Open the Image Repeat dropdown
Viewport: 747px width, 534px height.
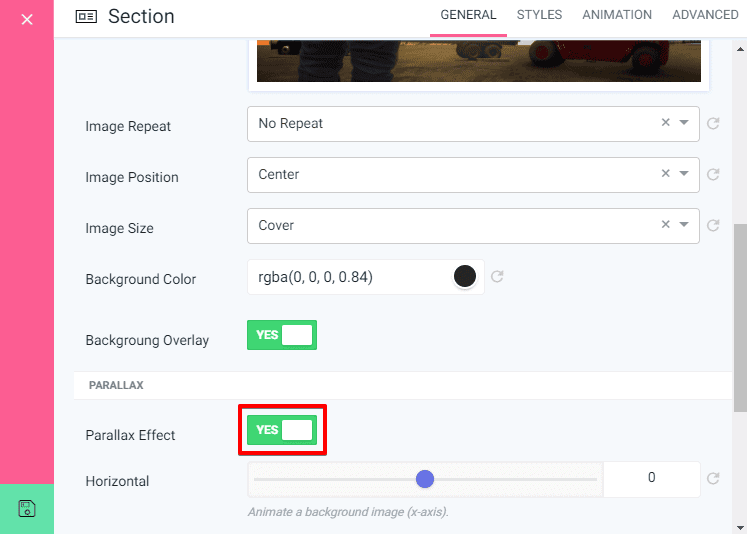click(x=684, y=123)
